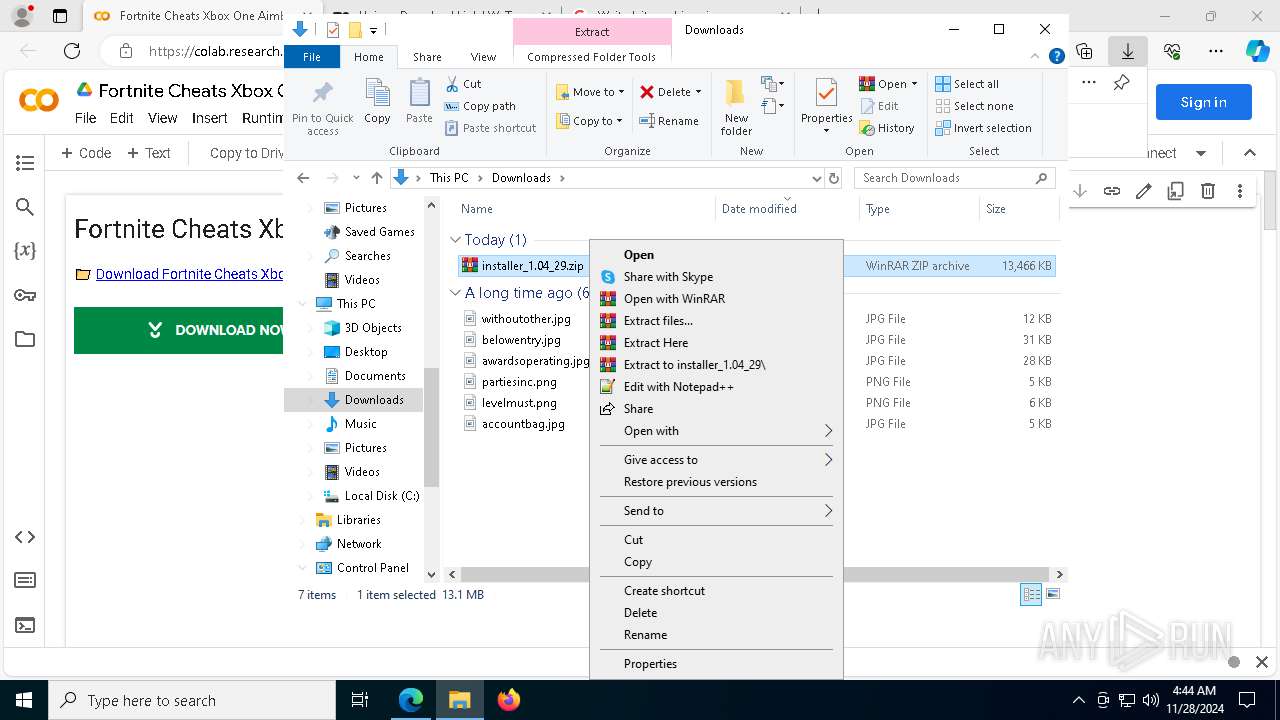Click the New folder icon
1280x720 pixels.
tap(736, 108)
